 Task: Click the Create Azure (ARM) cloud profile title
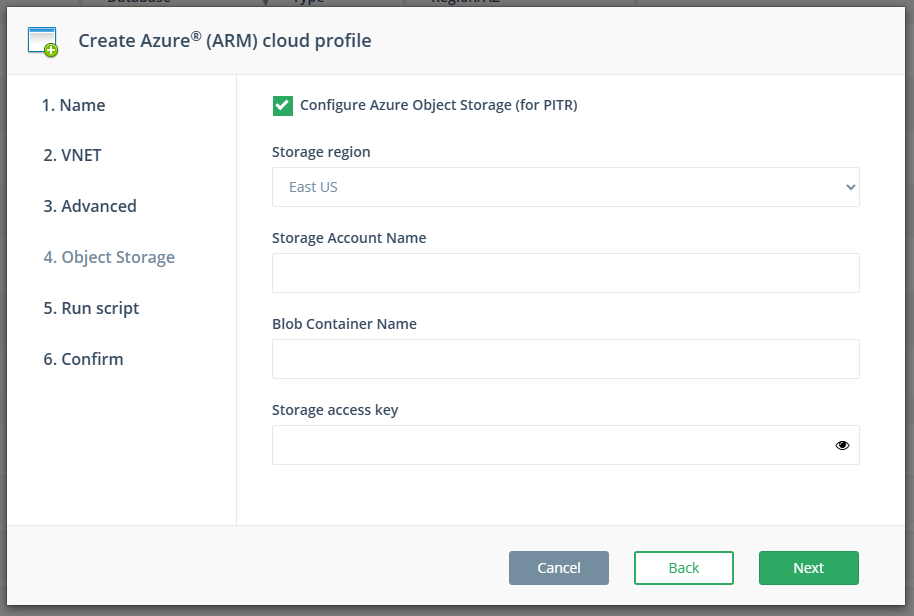[x=225, y=41]
